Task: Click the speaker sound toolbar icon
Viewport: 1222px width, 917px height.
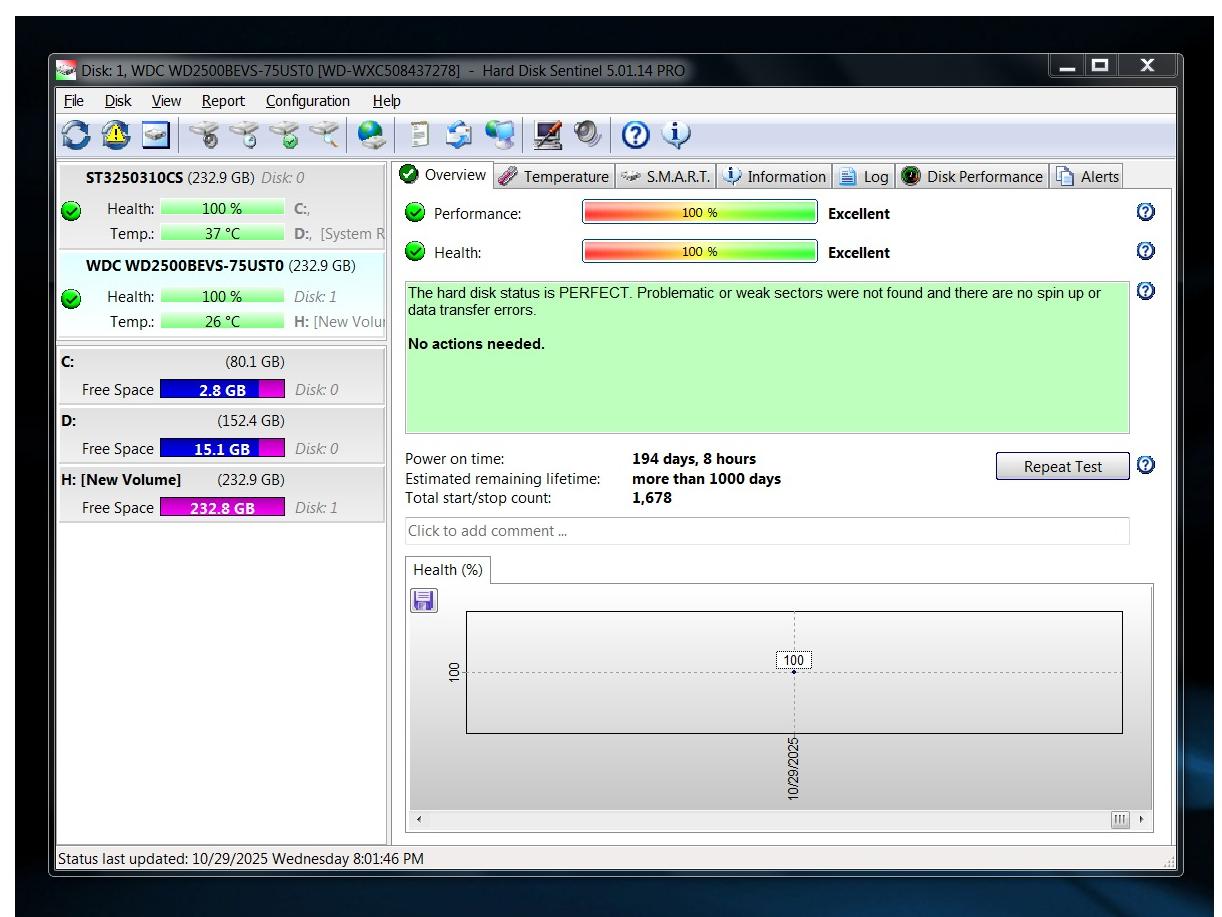Action: tap(586, 134)
